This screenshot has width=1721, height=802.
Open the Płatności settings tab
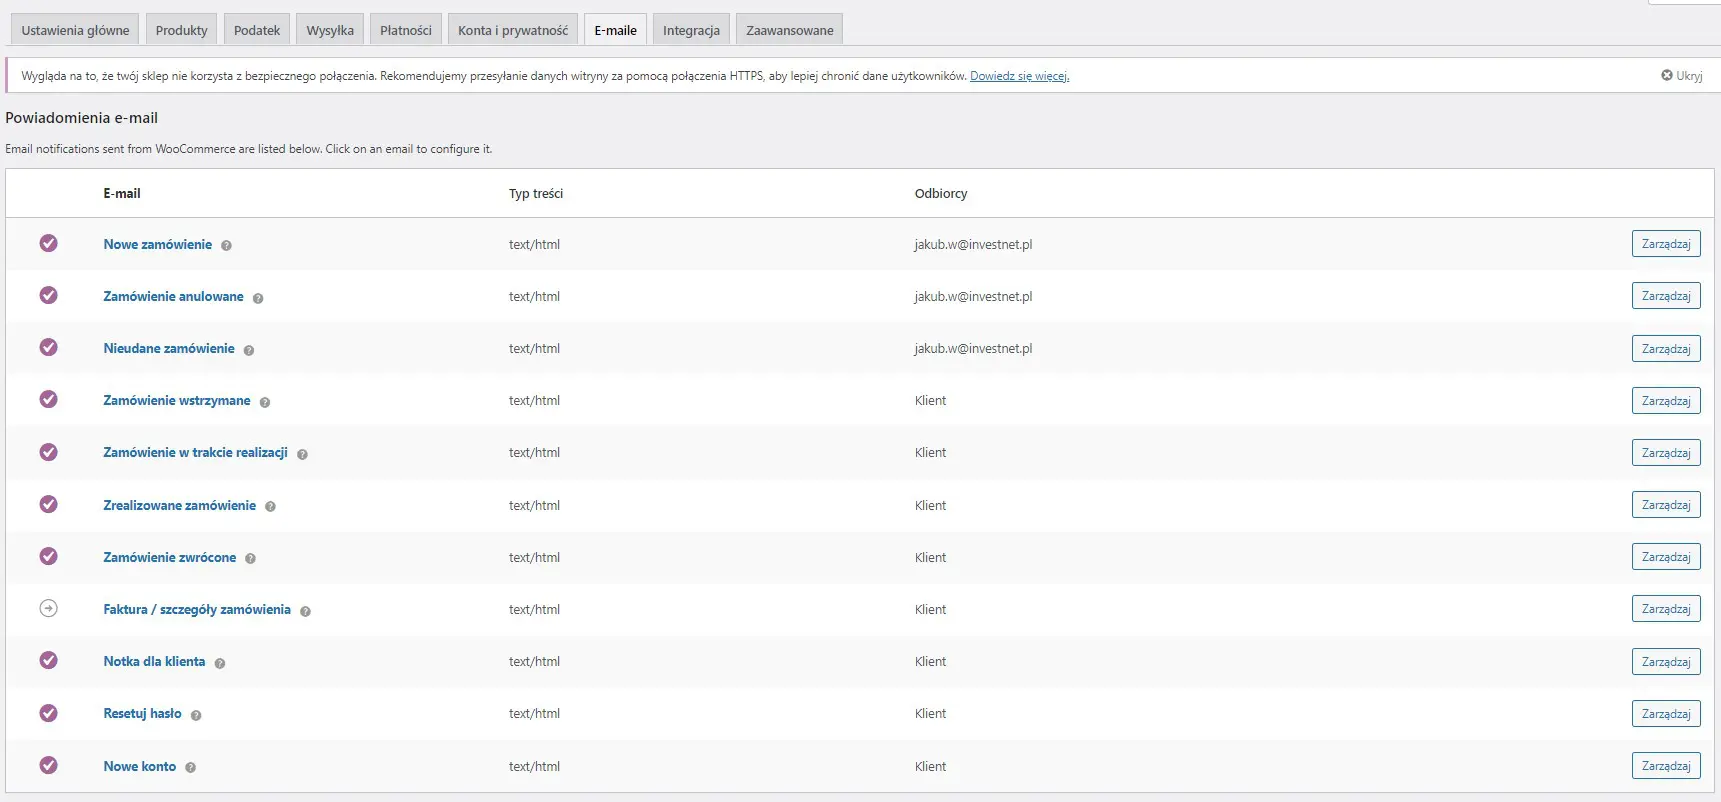coord(405,30)
